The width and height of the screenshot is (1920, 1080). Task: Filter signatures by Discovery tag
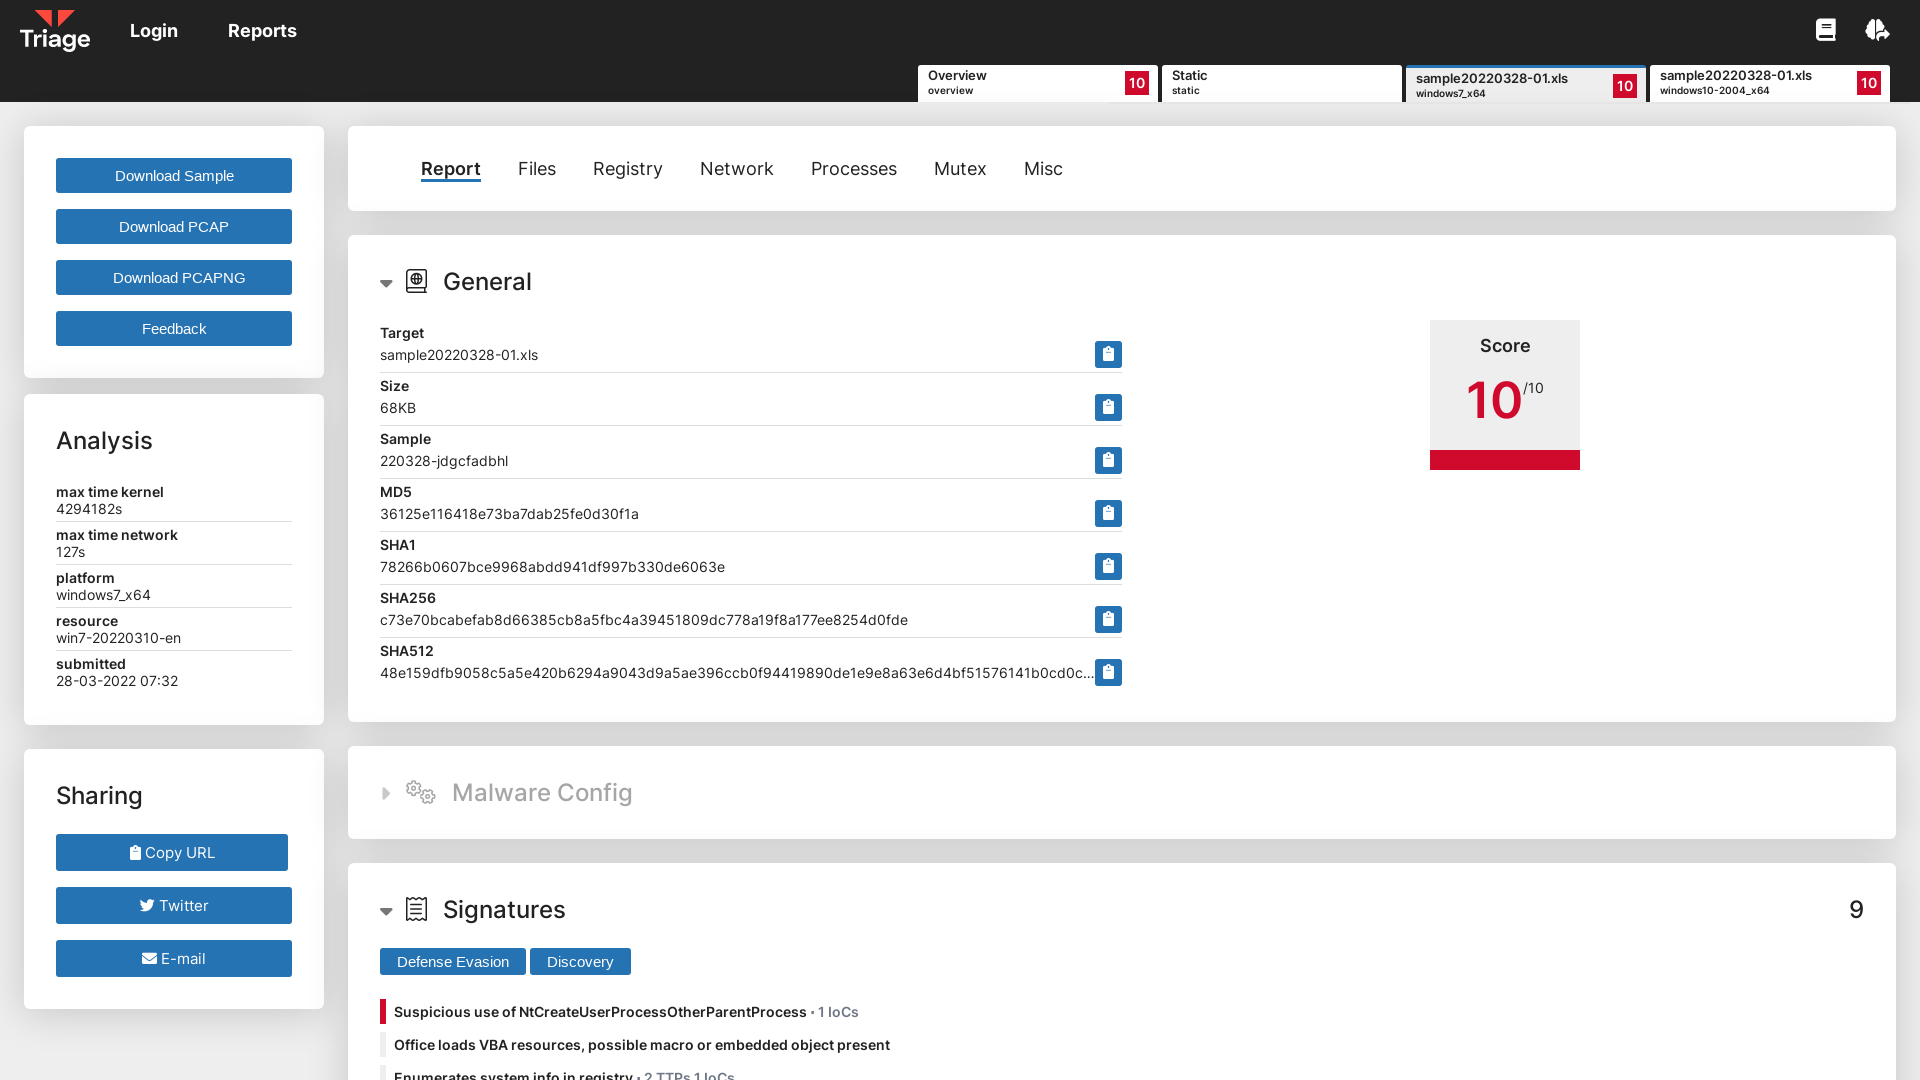click(580, 962)
